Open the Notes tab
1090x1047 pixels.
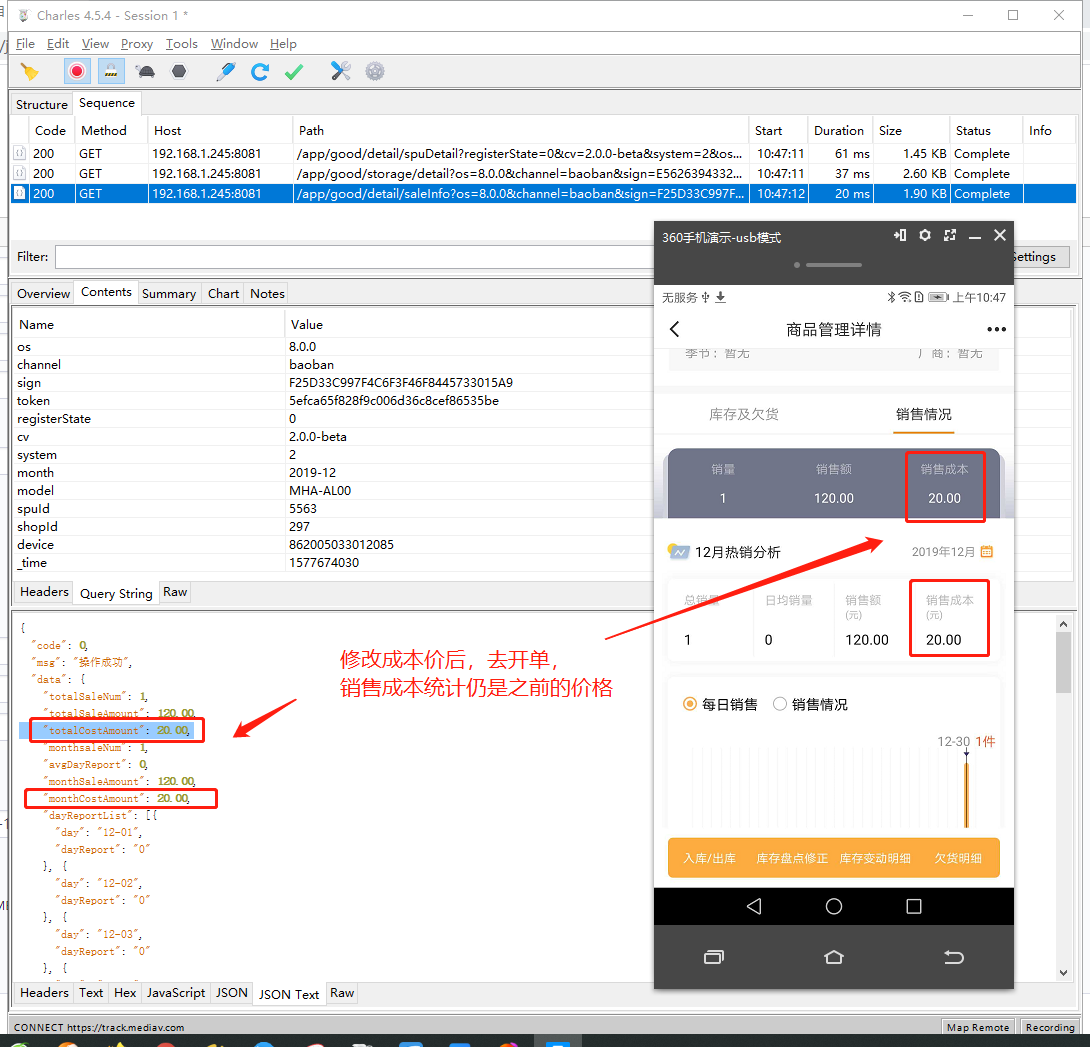[268, 293]
